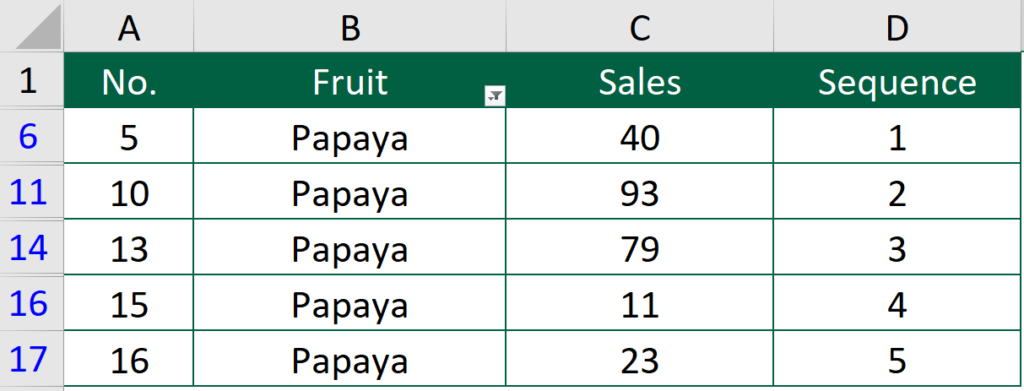Select the cell containing sequence 4
The image size is (1024, 391).
pos(899,304)
